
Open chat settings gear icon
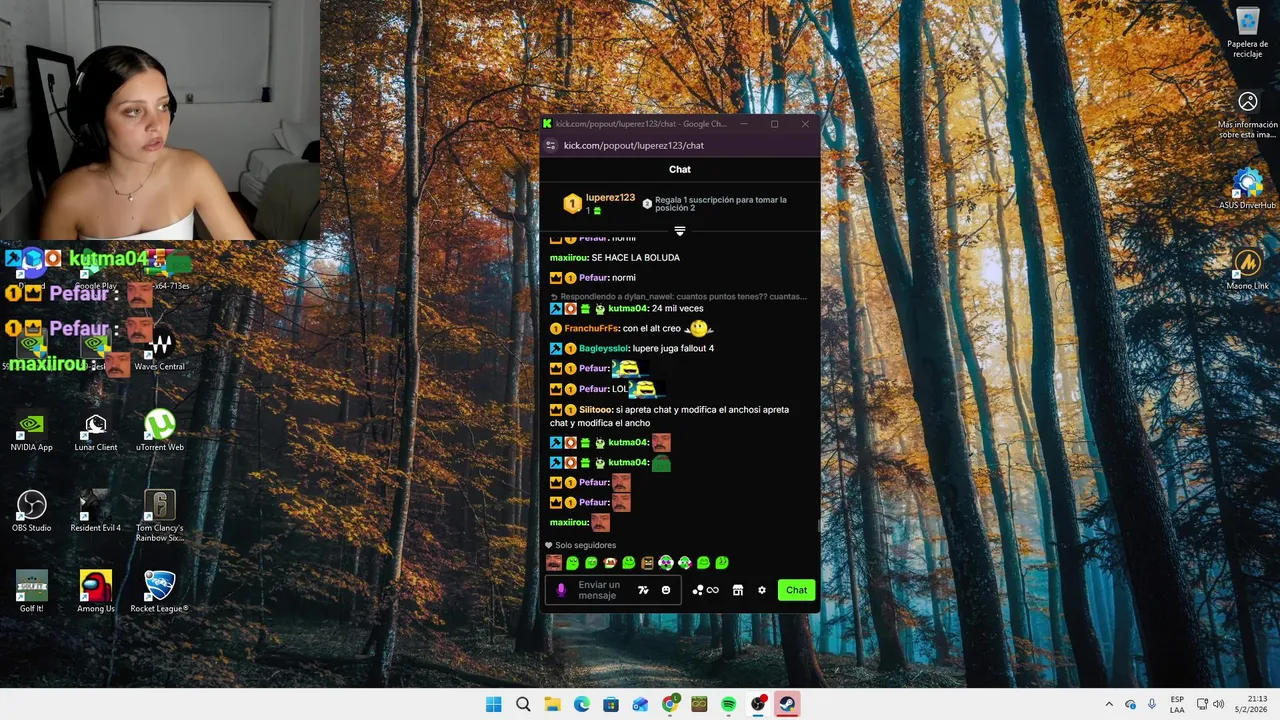pos(762,590)
